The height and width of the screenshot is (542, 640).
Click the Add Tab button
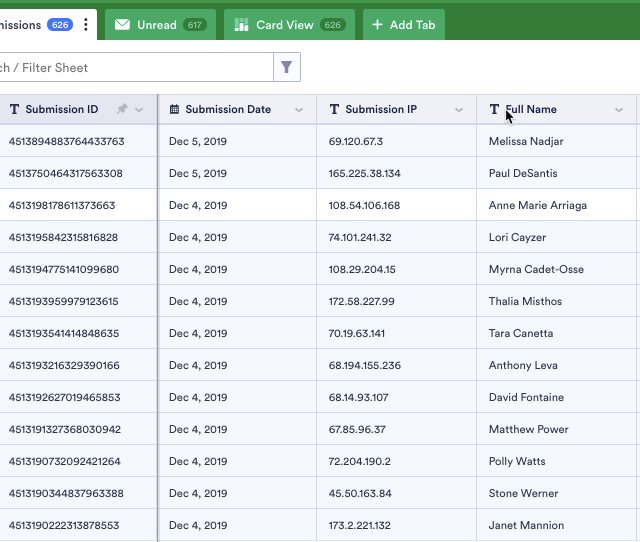tap(404, 25)
